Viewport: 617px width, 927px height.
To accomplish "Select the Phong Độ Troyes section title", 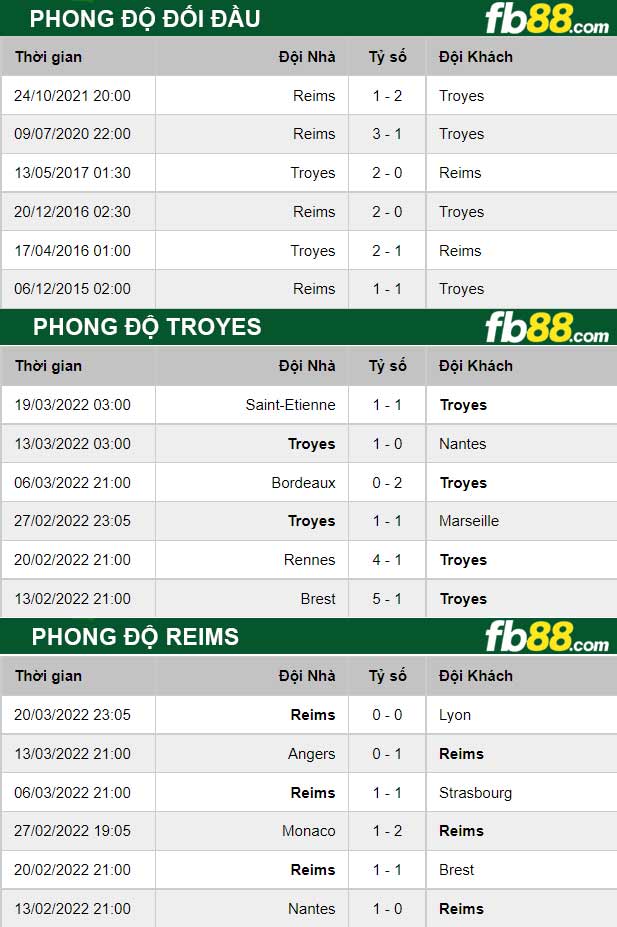I will click(x=147, y=327).
